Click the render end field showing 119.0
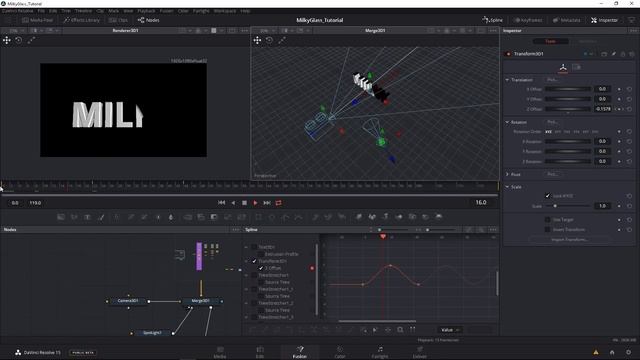The height and width of the screenshot is (360, 640). pos(35,203)
